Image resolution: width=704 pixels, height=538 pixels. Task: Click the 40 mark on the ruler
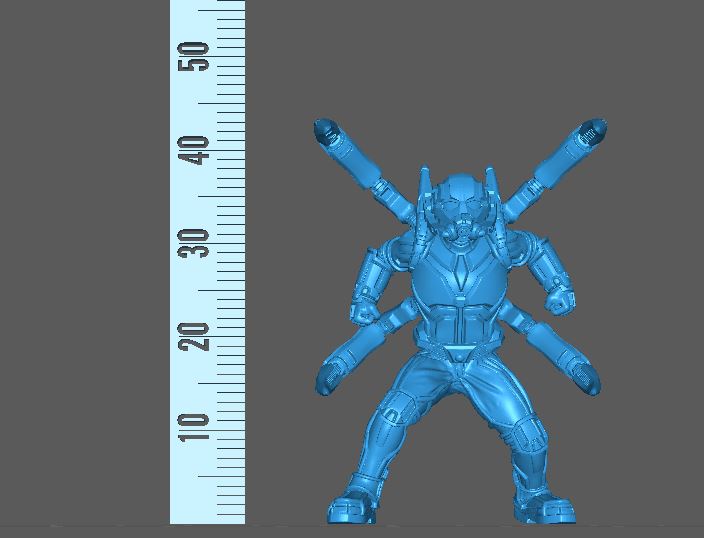(196, 151)
